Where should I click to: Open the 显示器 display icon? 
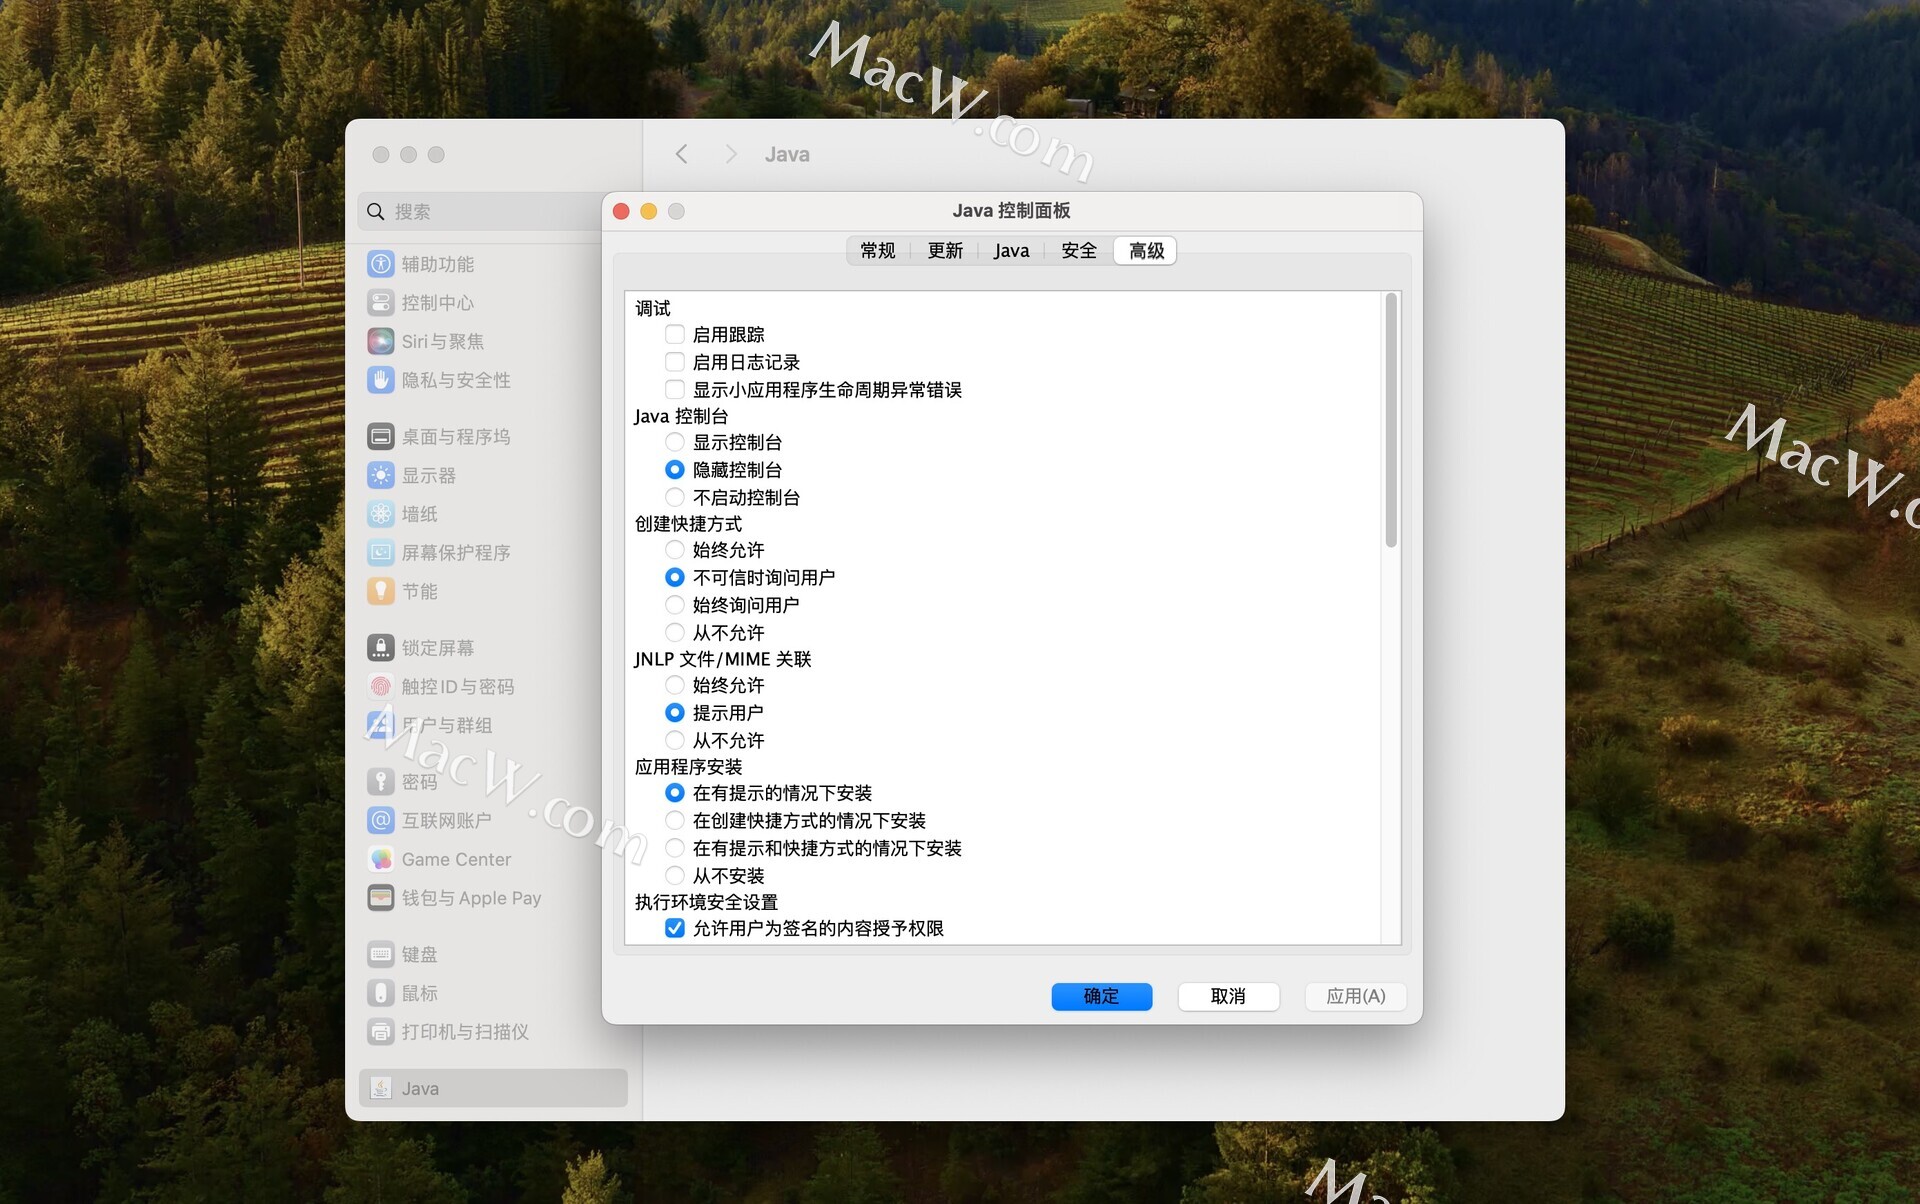coord(380,476)
